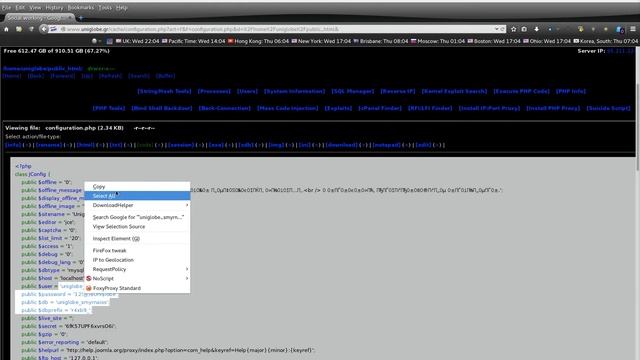640x360 pixels.
Task: Click the [session] file action link
Action: [181, 145]
